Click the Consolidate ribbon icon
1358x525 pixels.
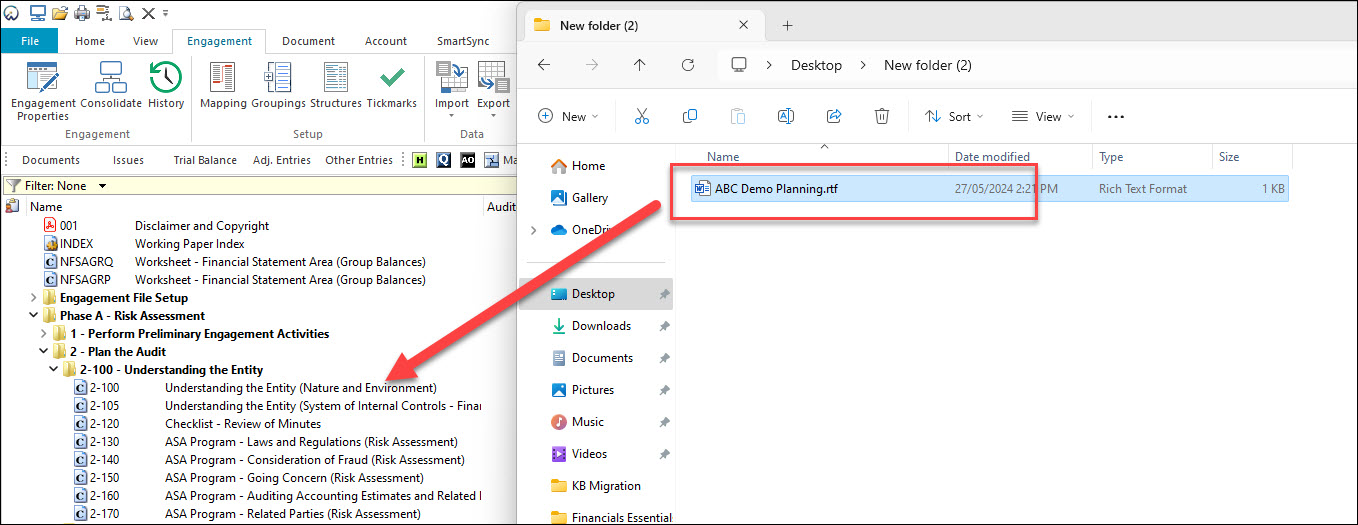111,85
